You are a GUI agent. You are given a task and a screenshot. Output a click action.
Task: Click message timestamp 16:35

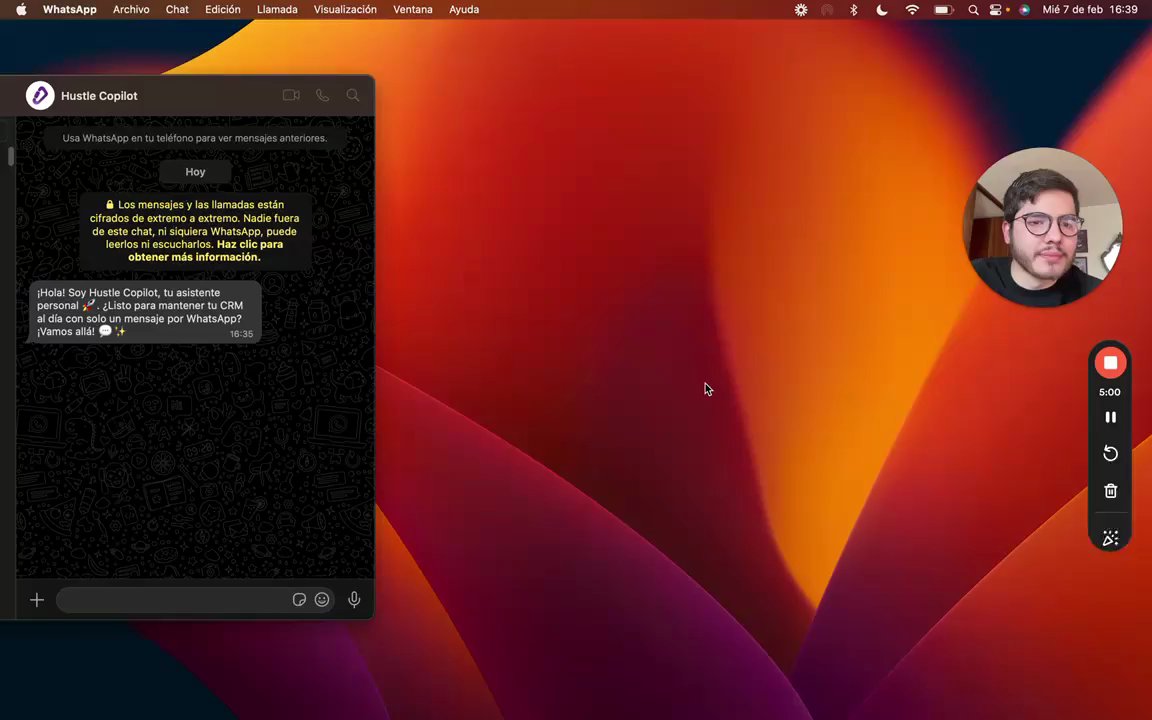tap(241, 334)
